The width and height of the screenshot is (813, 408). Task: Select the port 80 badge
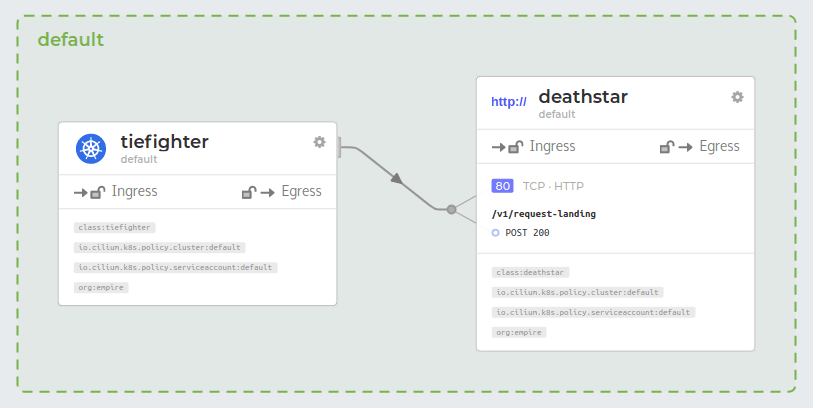502,186
